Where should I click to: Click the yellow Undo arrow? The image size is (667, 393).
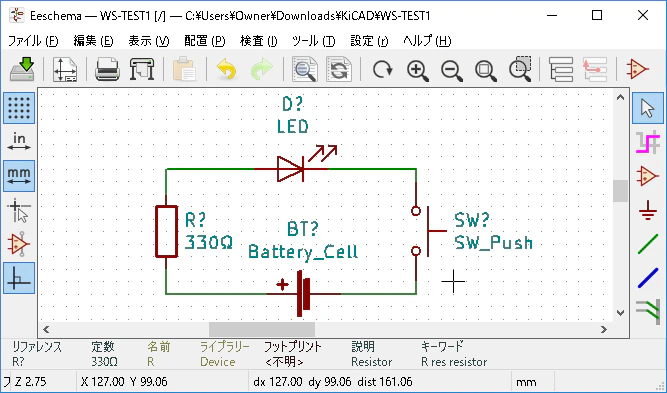[227, 69]
